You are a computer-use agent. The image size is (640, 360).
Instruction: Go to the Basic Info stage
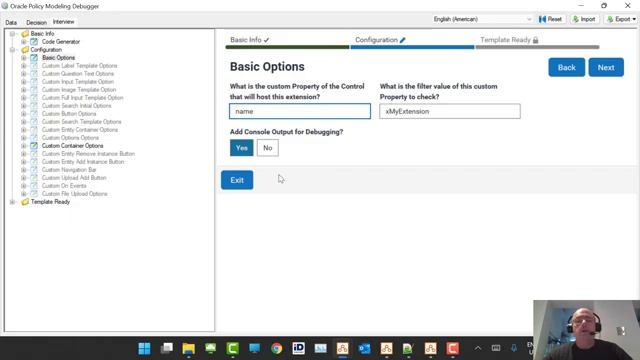point(287,41)
